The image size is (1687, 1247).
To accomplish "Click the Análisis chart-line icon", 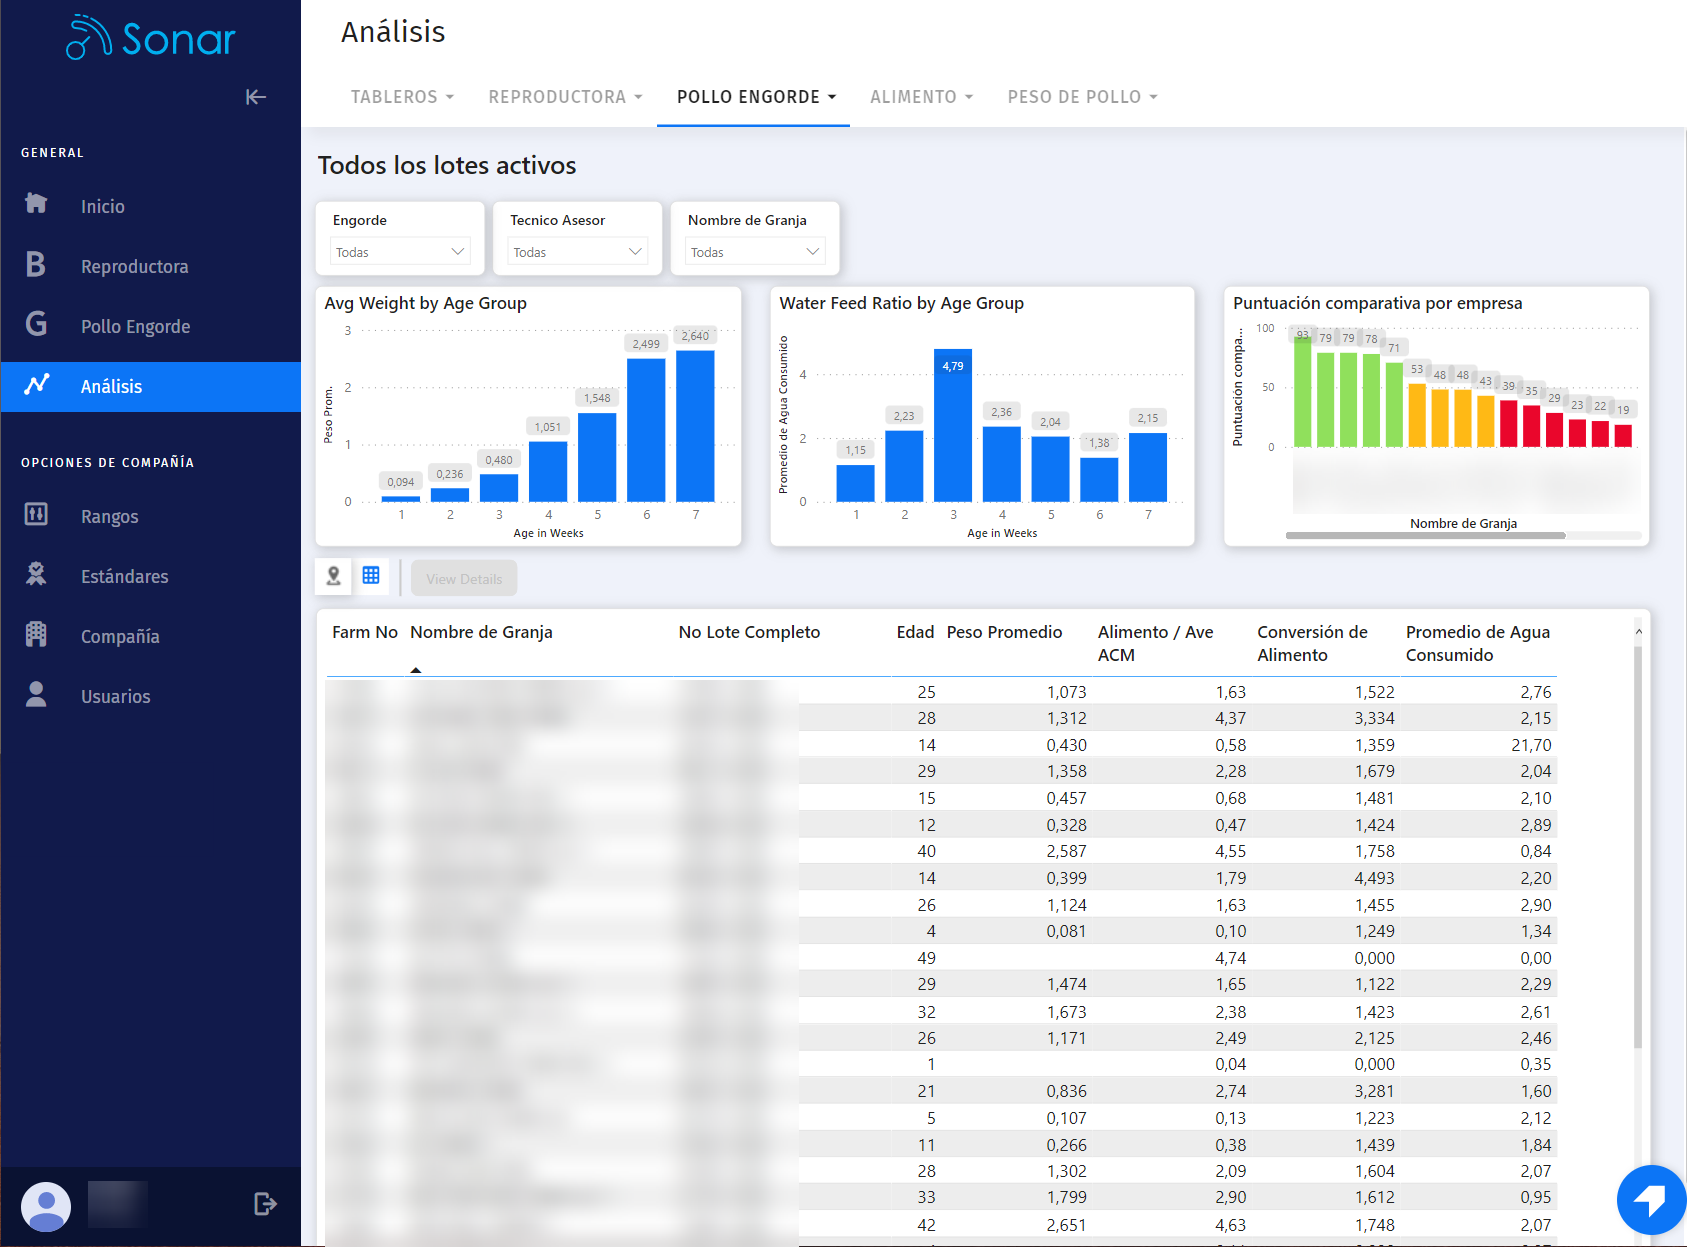I will 37,384.
